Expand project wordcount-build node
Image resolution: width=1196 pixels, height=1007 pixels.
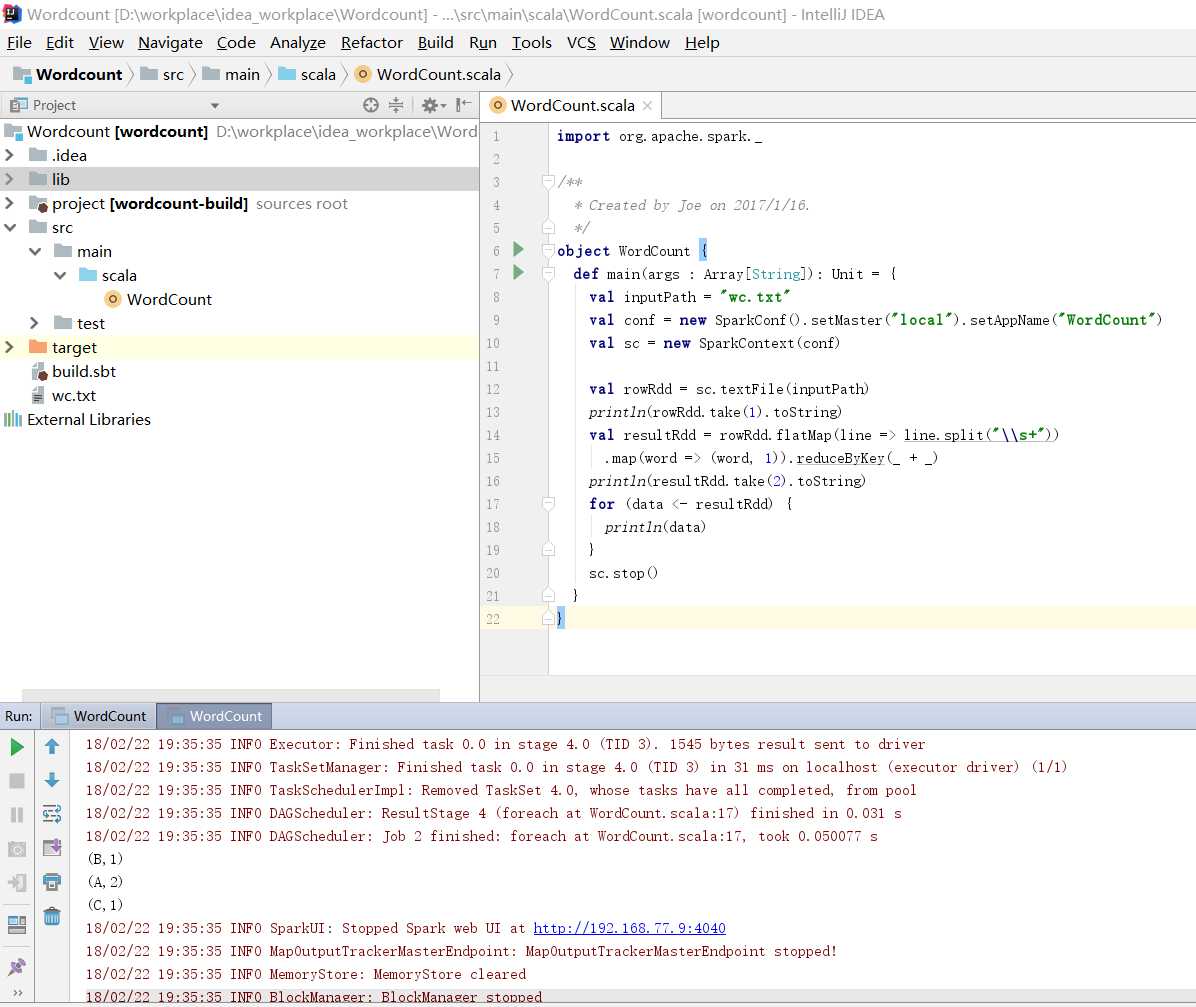click(9, 203)
